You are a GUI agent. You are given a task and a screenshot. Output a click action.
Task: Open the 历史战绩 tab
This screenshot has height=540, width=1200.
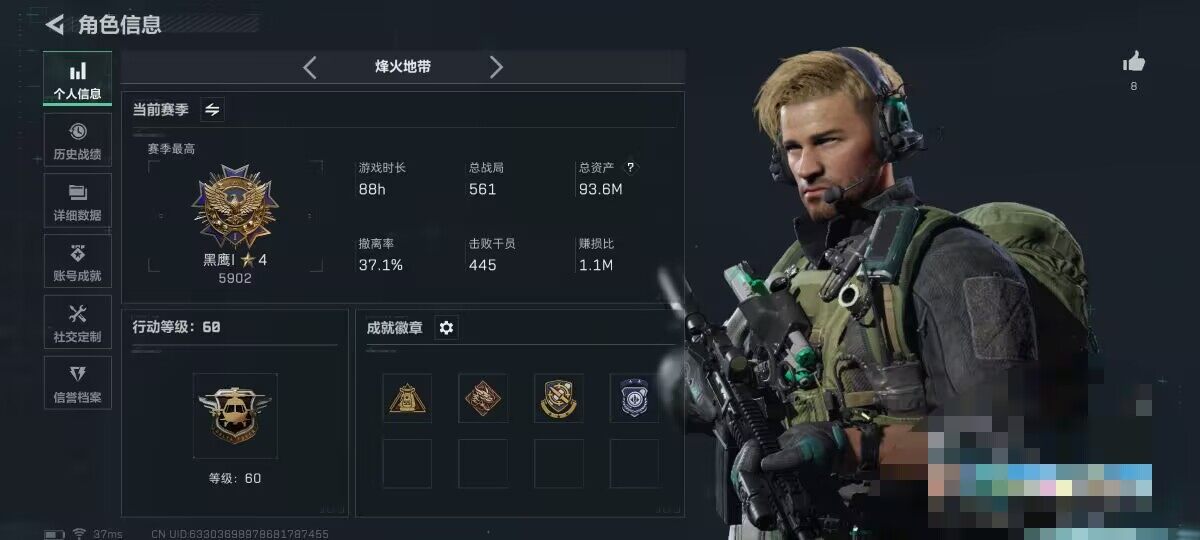(77, 140)
